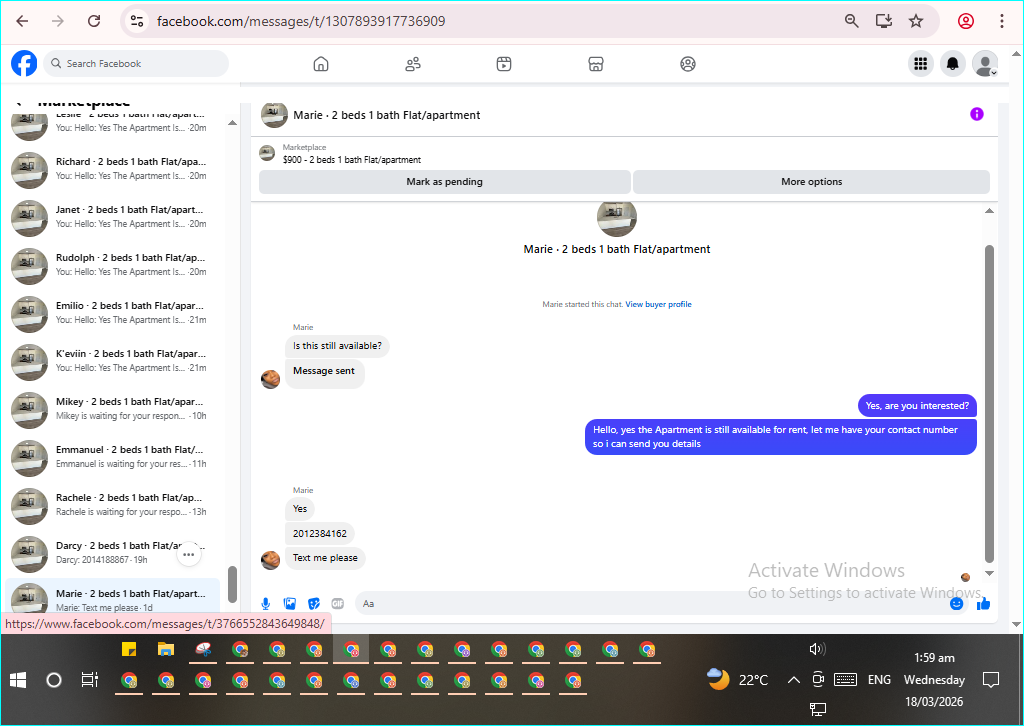Click the chat thread vertical scrollbar
The height and width of the screenshot is (726, 1024).
989,403
